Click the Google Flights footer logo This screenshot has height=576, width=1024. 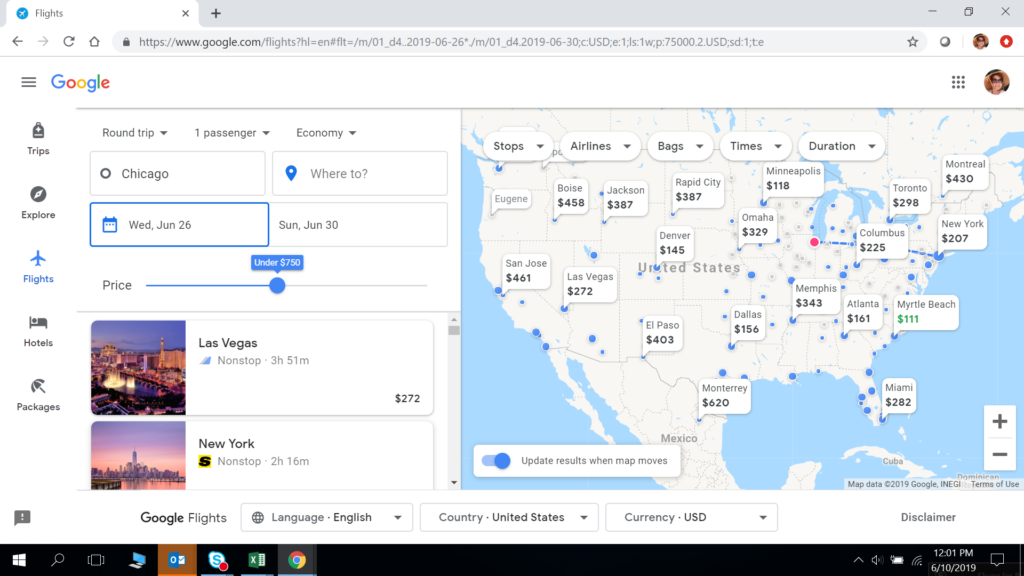[184, 518]
